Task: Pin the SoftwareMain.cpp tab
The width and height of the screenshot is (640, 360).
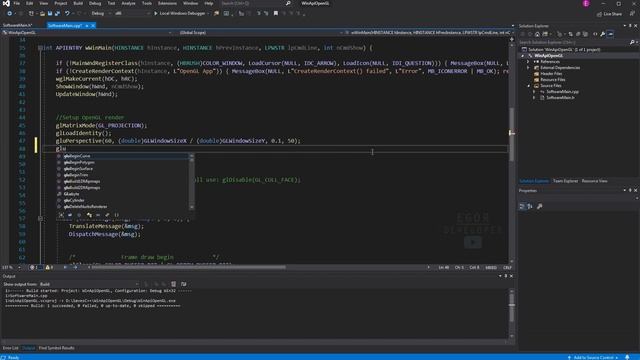Action: click(x=87, y=25)
